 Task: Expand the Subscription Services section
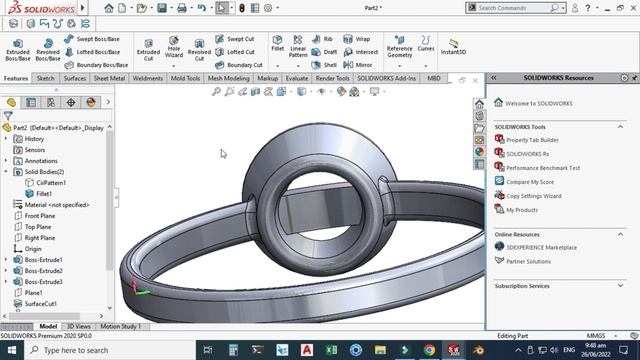point(620,286)
